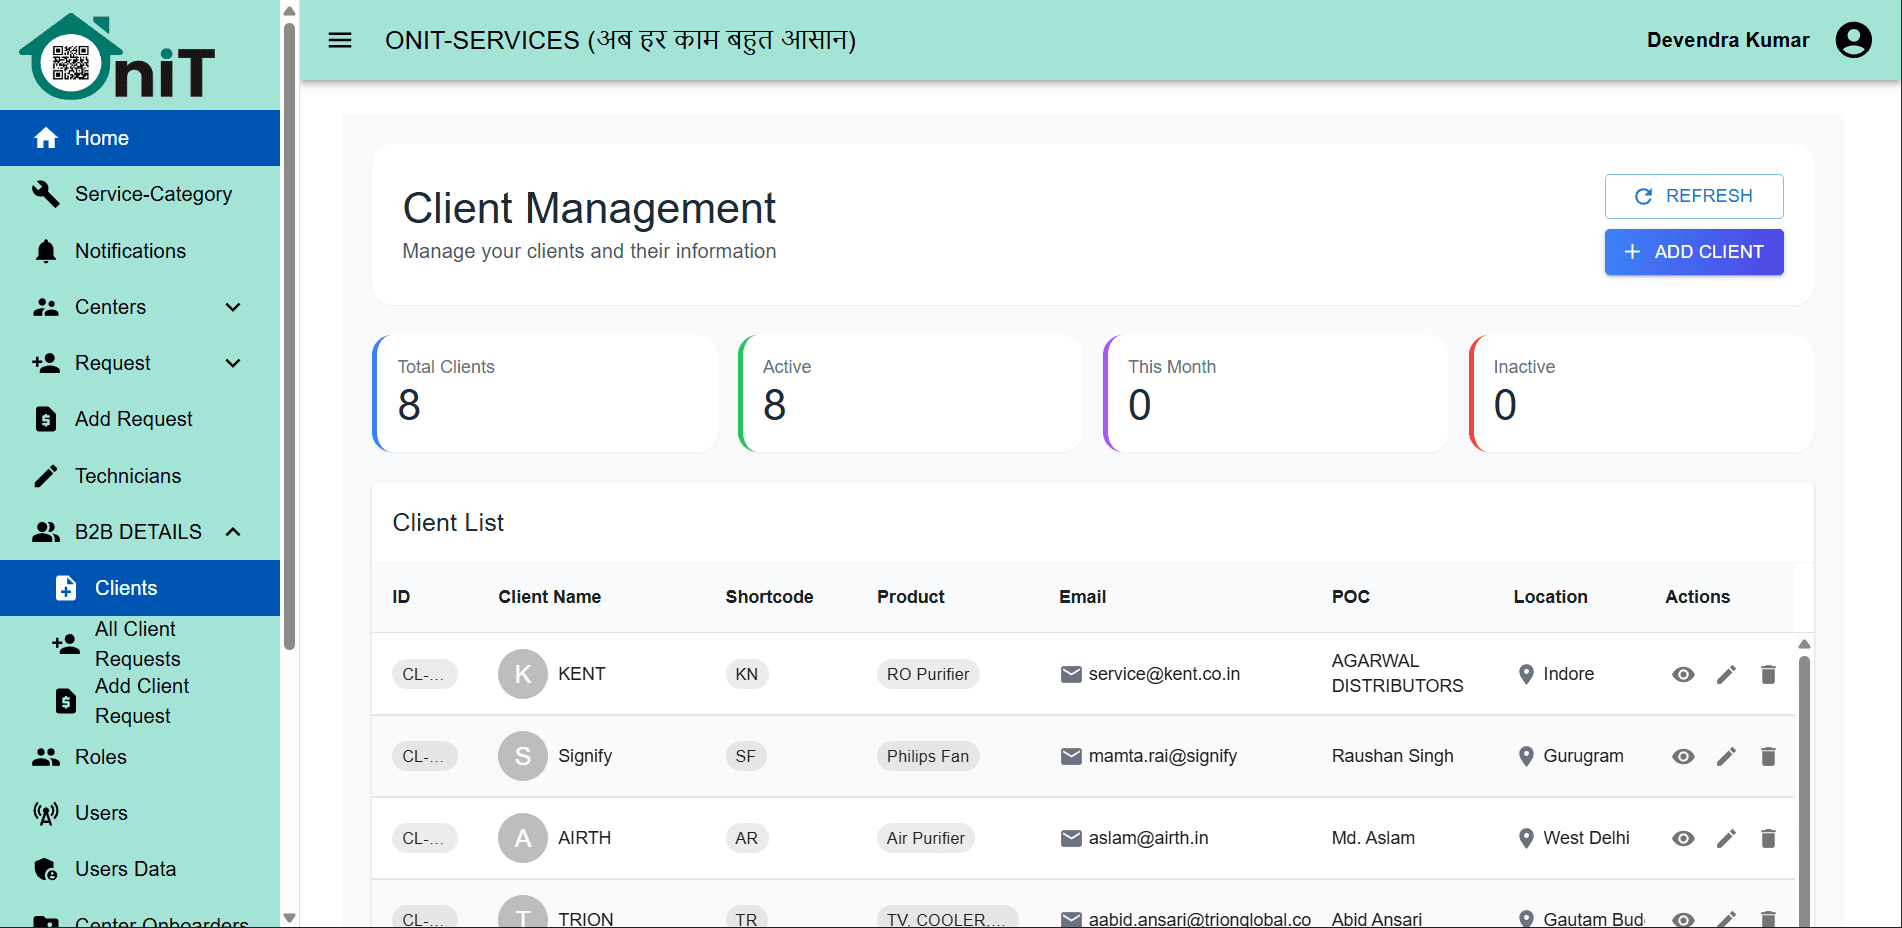View TRION client details eye icon
The image size is (1902, 928).
point(1683,919)
